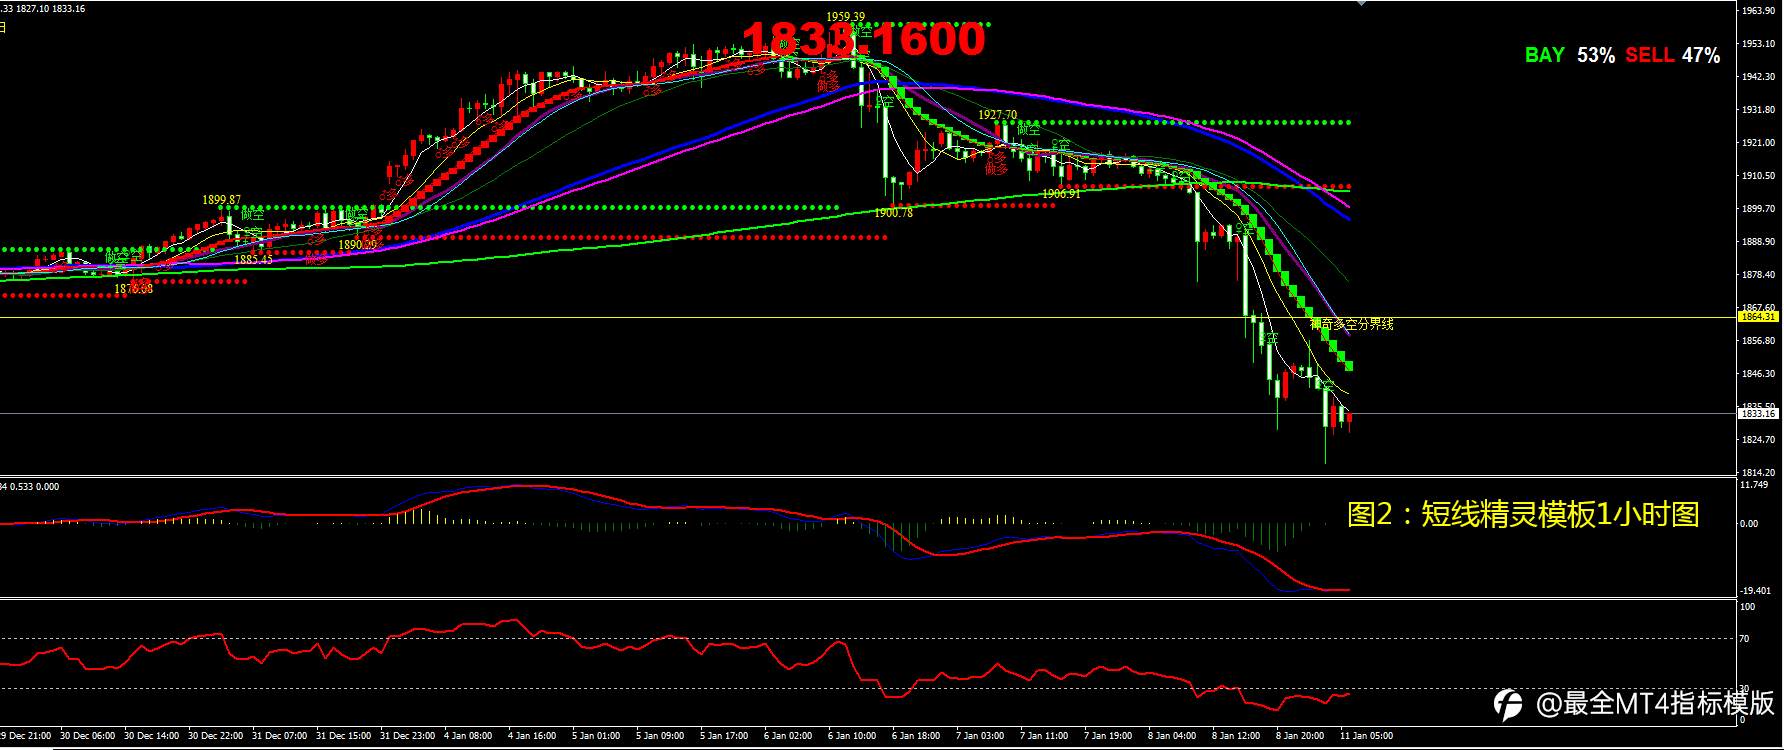The height and width of the screenshot is (750, 1784).
Task: Click the 6 Jan 02:00 time label
Action: click(x=788, y=736)
